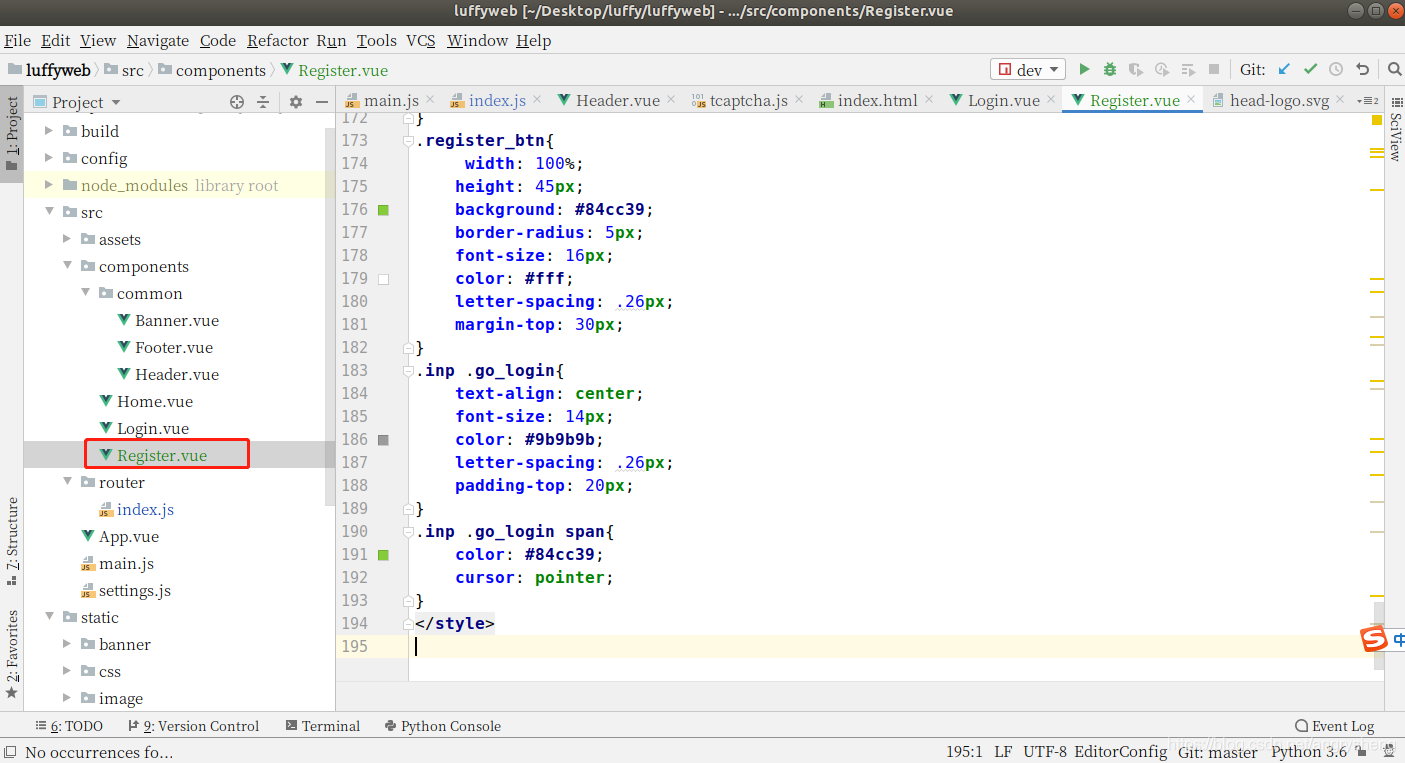Open the 9: Version Control tool window
The image size is (1405, 763).
coord(192,726)
